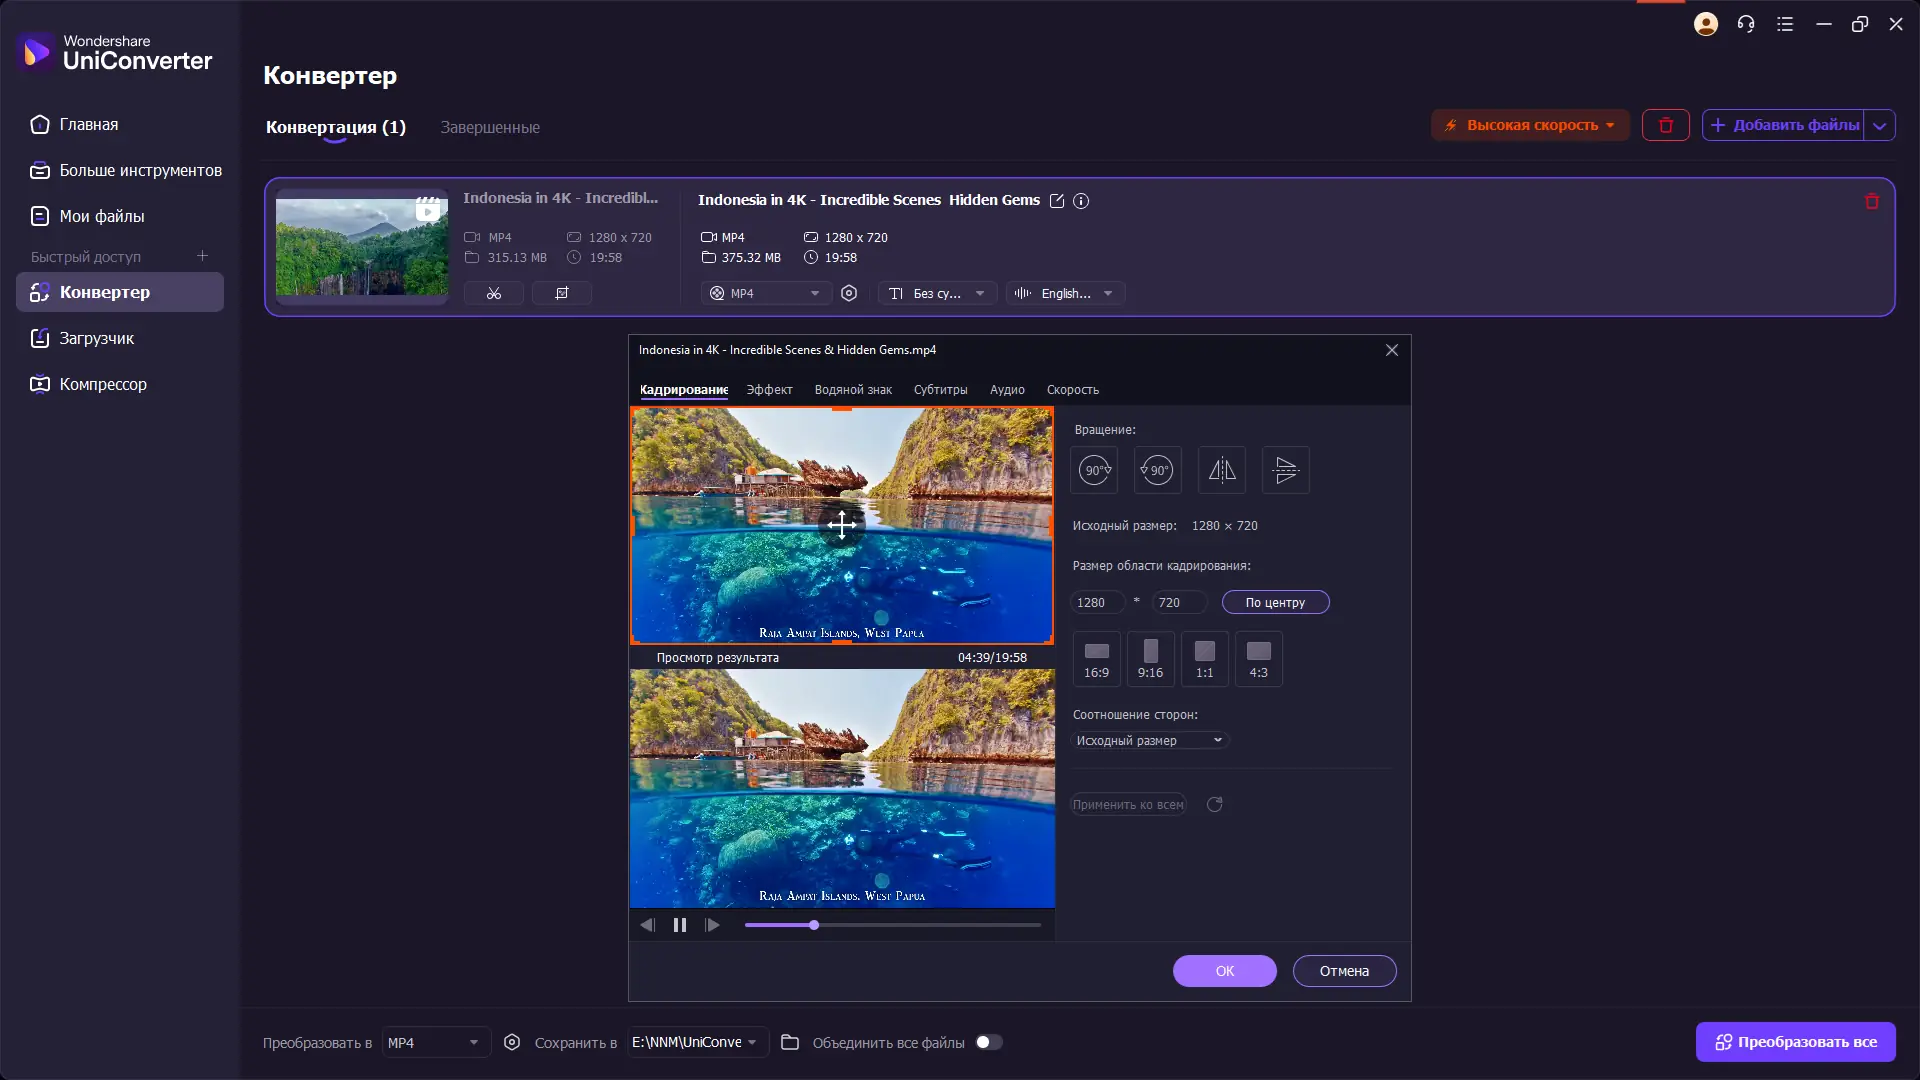
Task: Flip video vertically
Action: point(1286,470)
